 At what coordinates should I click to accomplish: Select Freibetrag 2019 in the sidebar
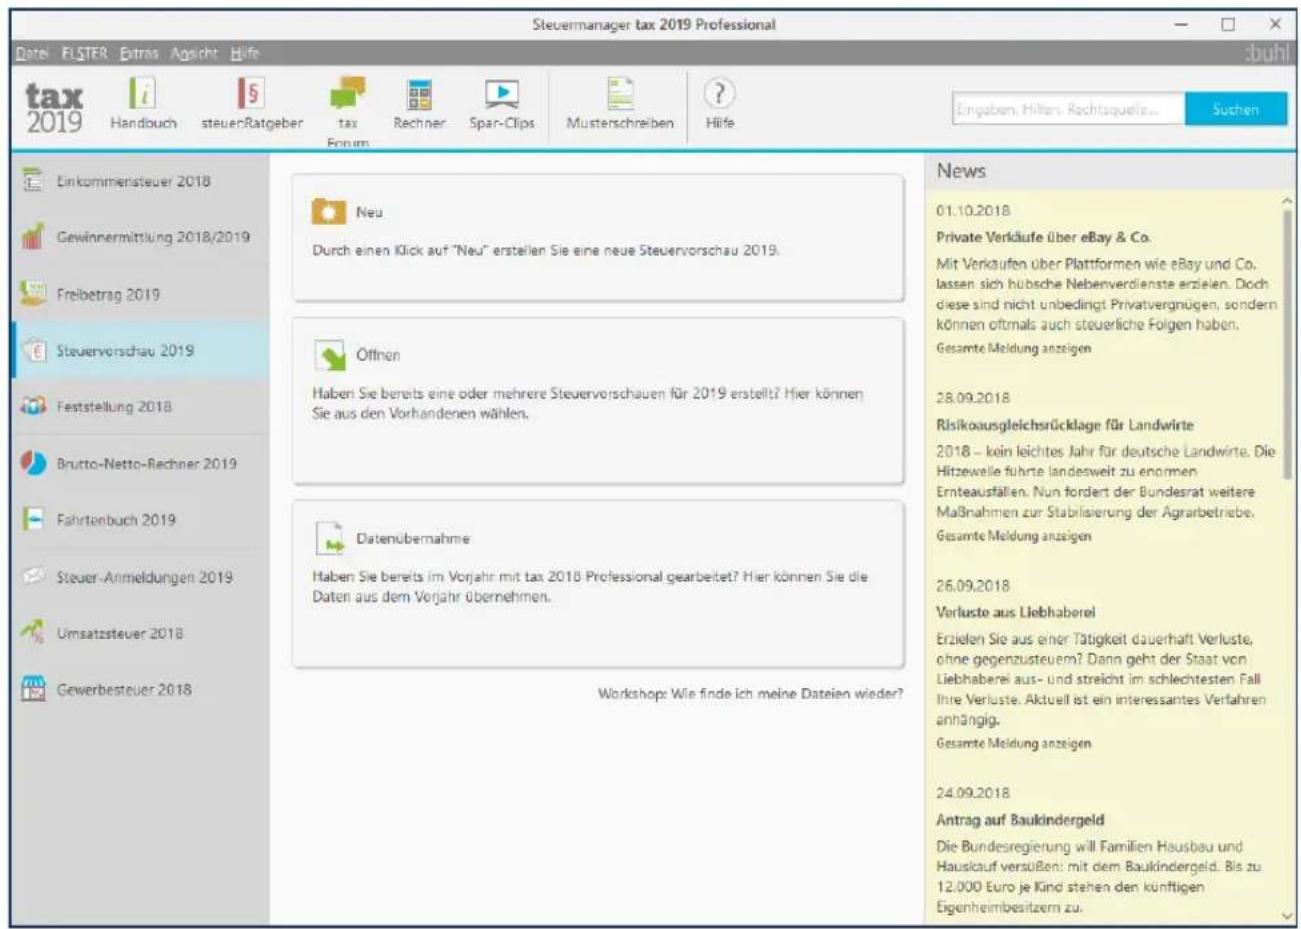coord(140,293)
